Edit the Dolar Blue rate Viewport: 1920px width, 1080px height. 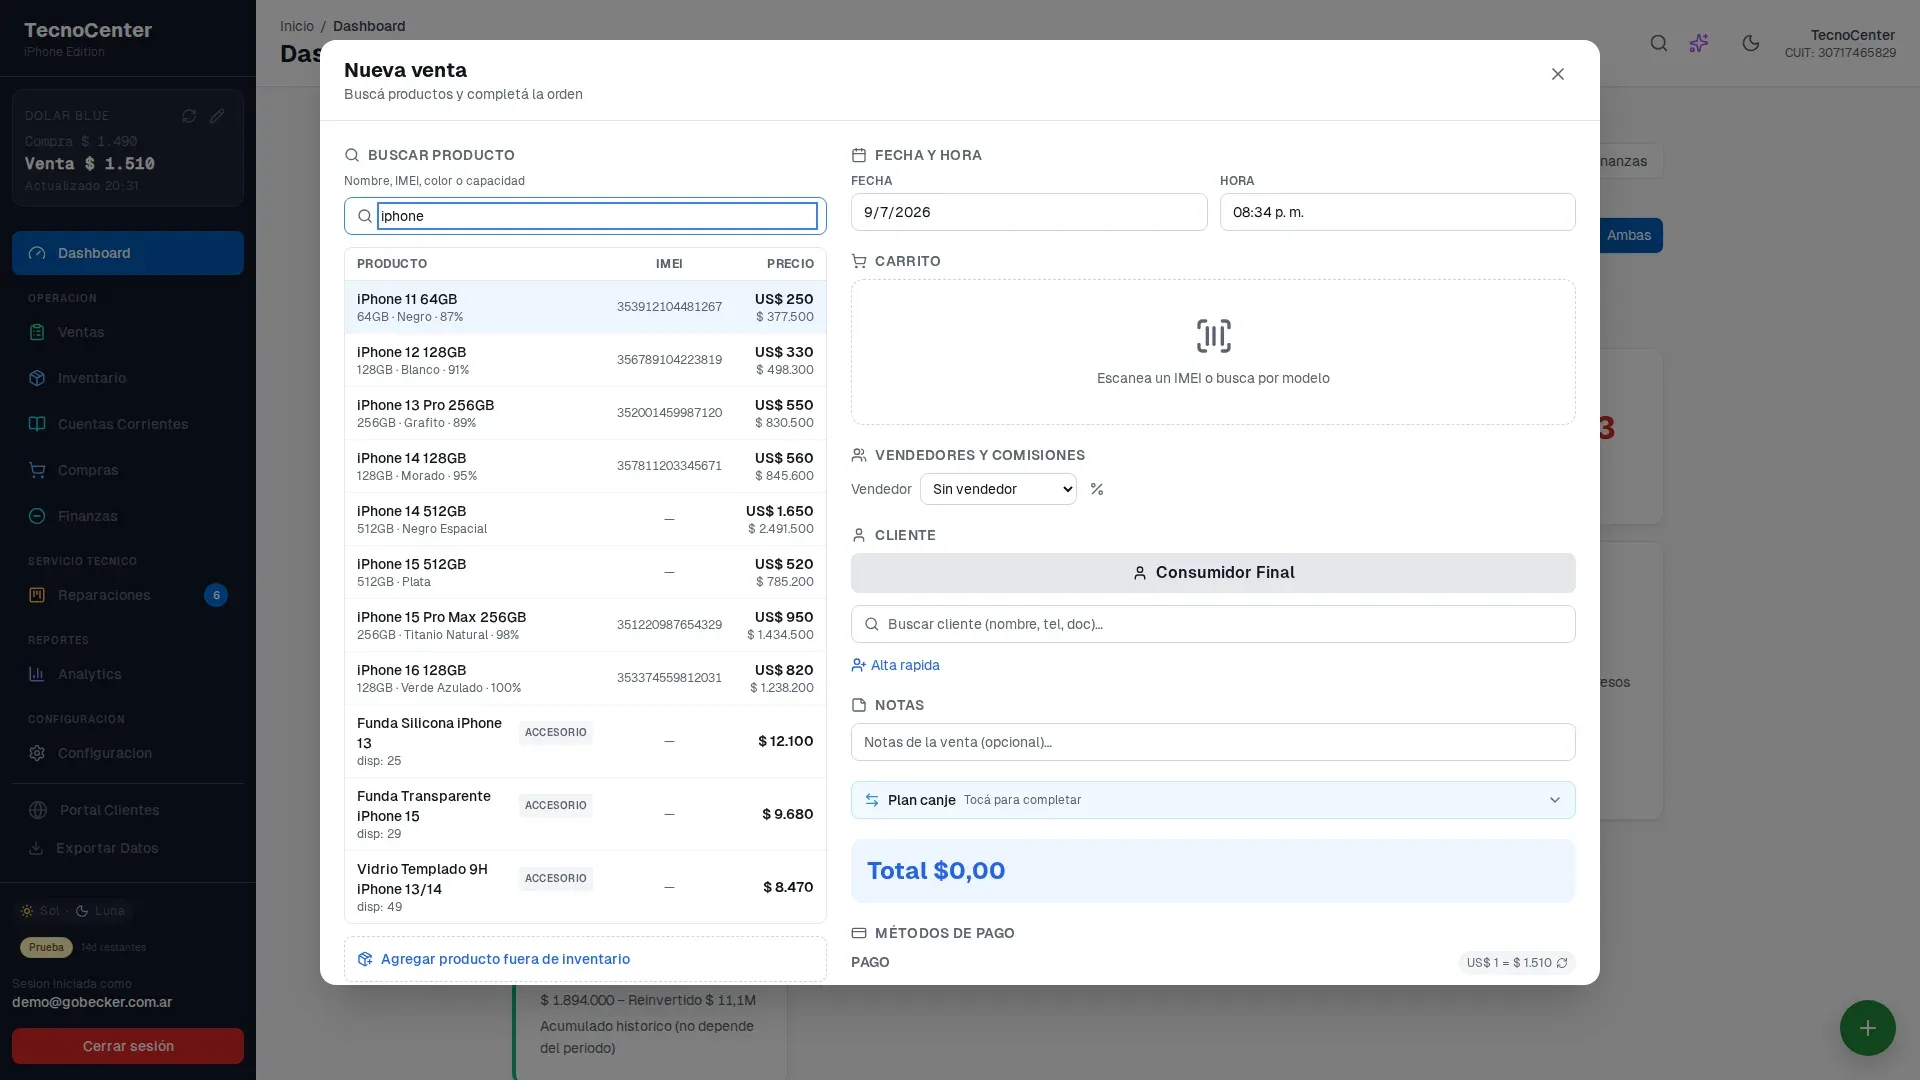tap(217, 116)
